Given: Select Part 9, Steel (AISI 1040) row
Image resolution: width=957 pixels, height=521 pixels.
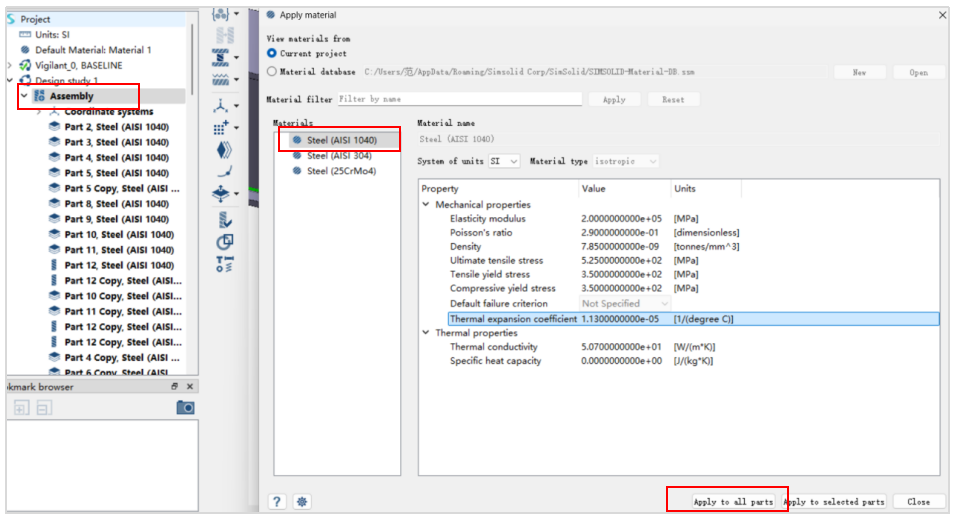Looking at the screenshot, I should tap(117, 219).
